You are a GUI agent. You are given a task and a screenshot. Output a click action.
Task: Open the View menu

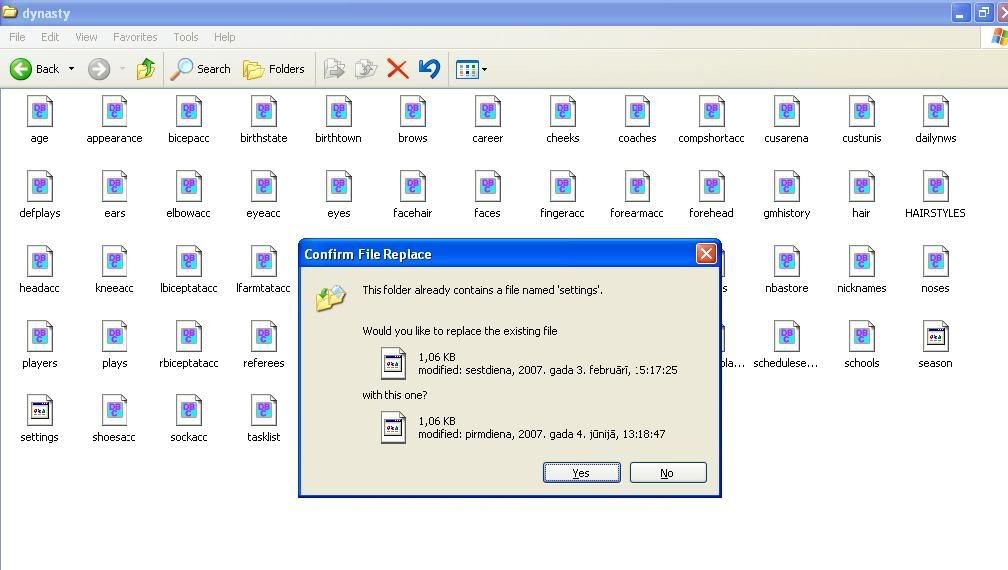coord(86,37)
